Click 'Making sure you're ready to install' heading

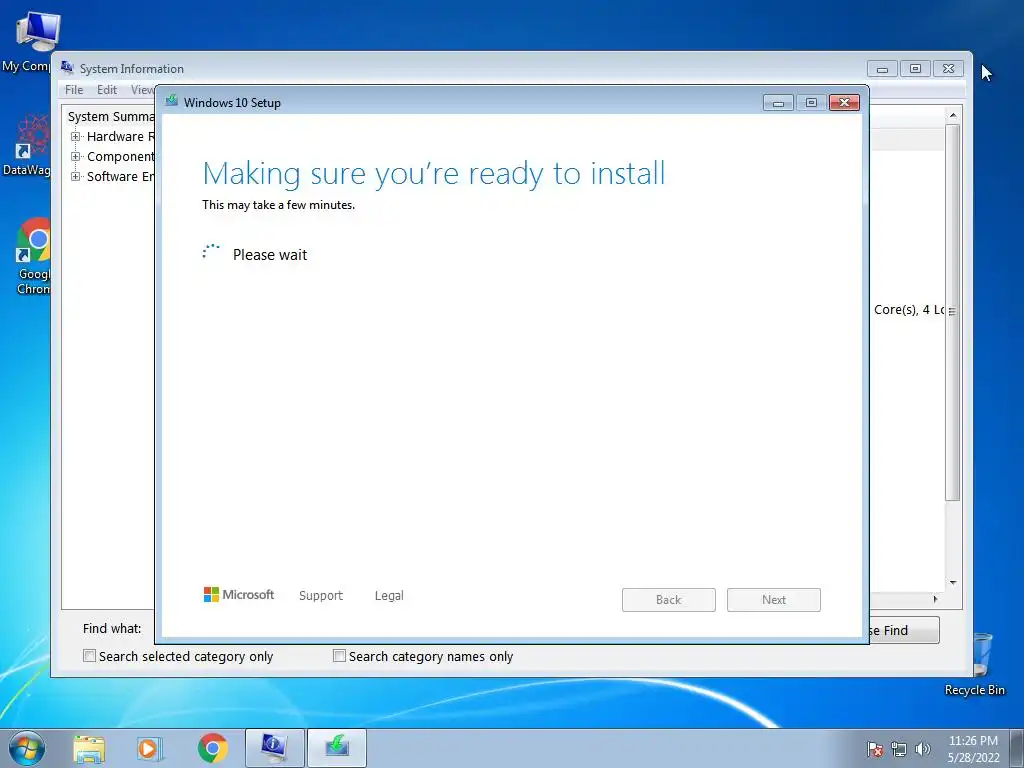(x=434, y=174)
